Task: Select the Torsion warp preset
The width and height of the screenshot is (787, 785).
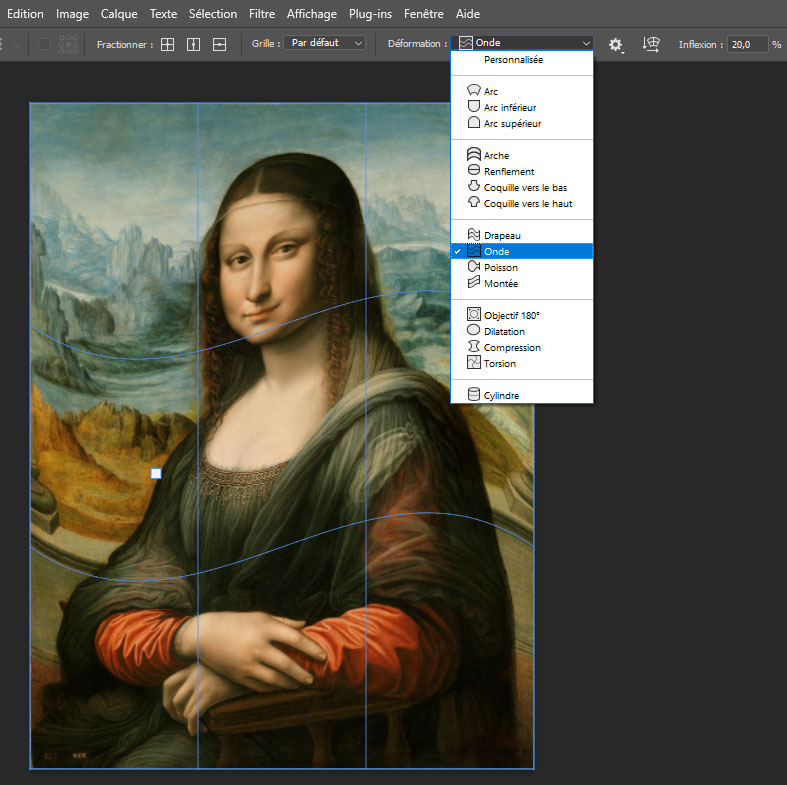Action: click(522, 363)
